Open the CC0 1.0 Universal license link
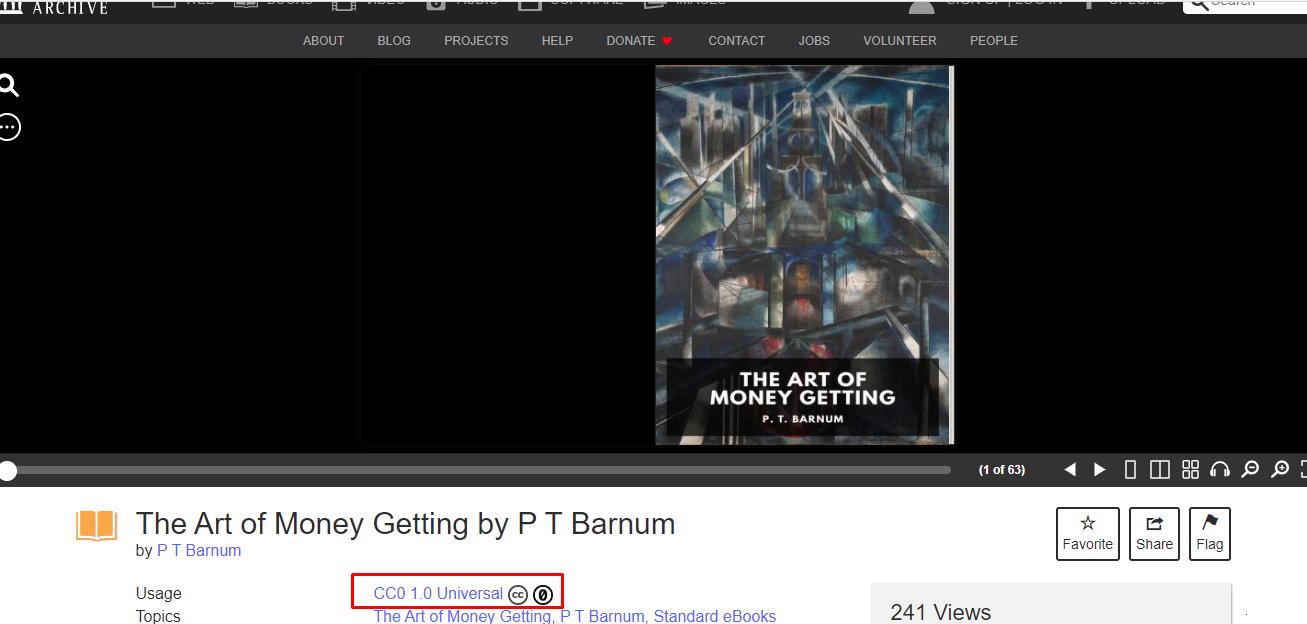 click(x=438, y=594)
